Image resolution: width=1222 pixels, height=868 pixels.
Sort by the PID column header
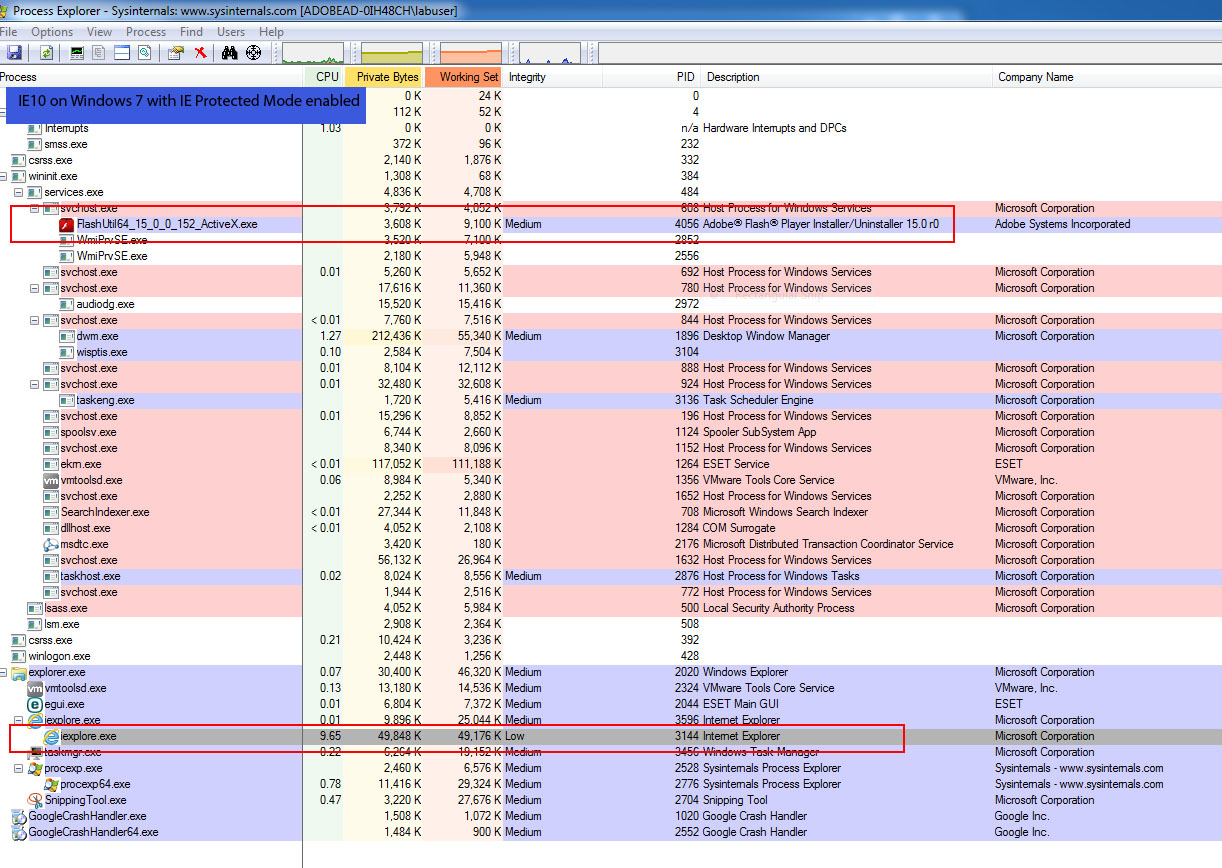[x=651, y=77]
